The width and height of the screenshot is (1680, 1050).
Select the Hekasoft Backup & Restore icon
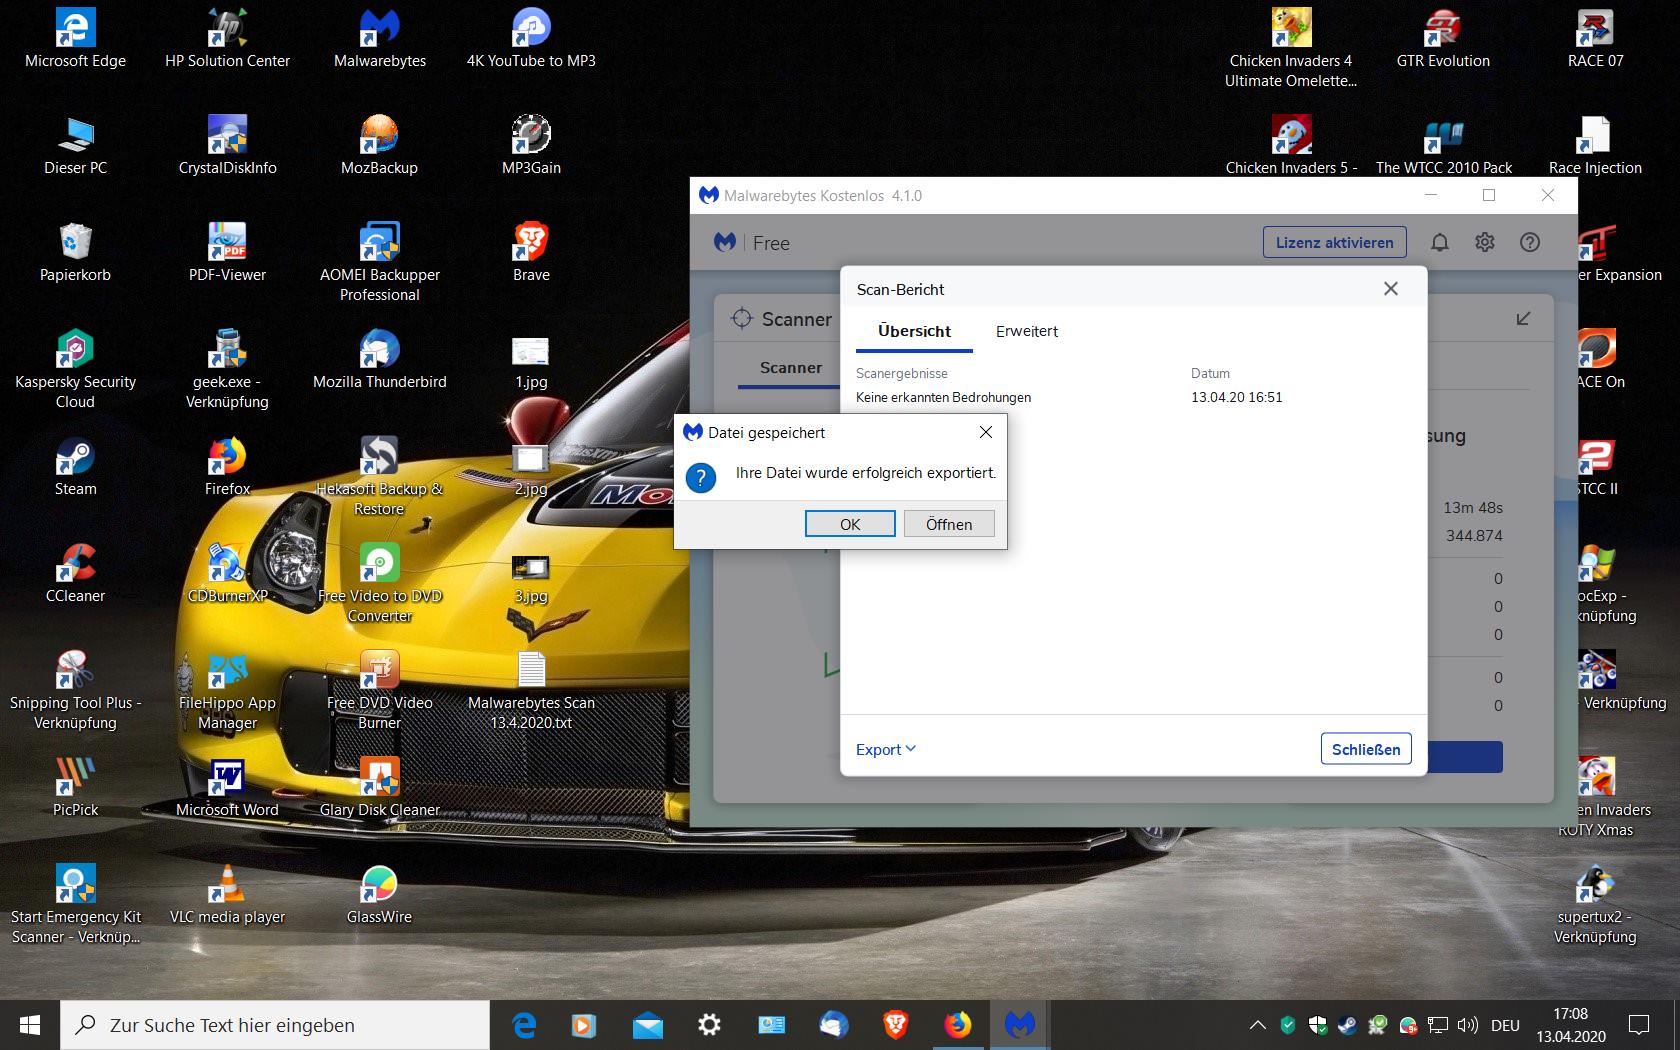coord(380,476)
